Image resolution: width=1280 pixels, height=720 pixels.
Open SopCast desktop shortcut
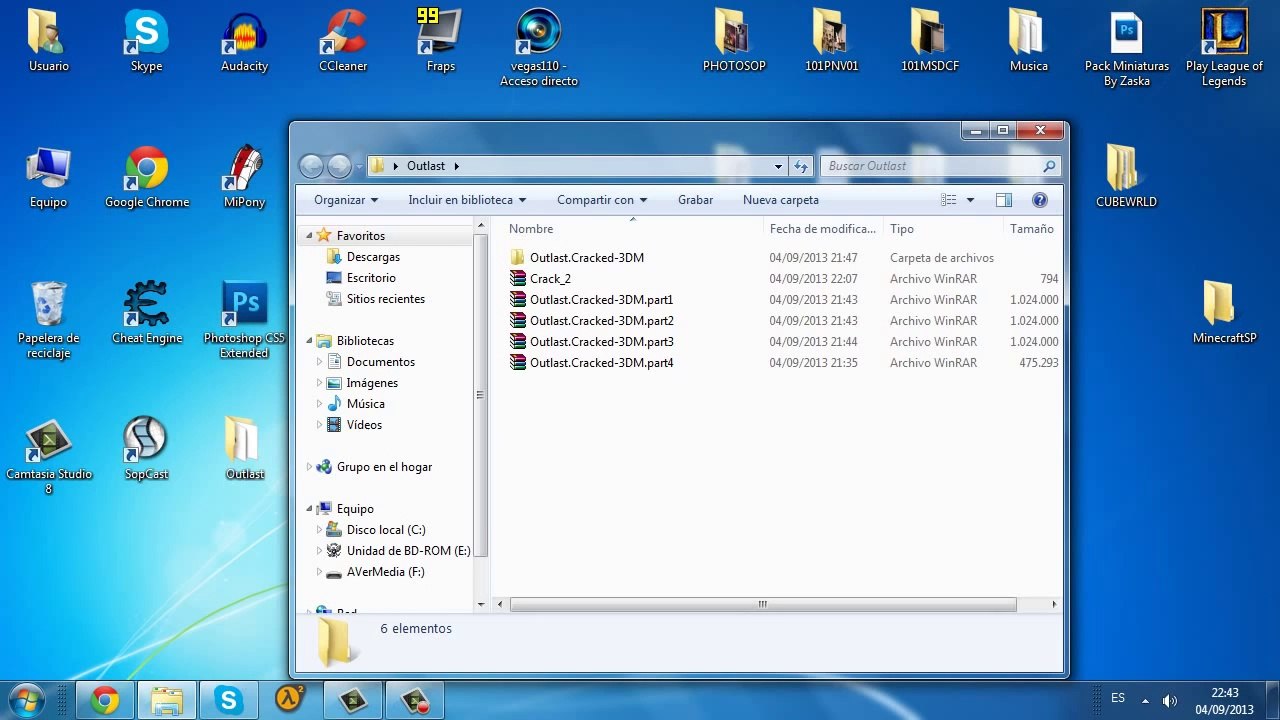click(x=146, y=450)
